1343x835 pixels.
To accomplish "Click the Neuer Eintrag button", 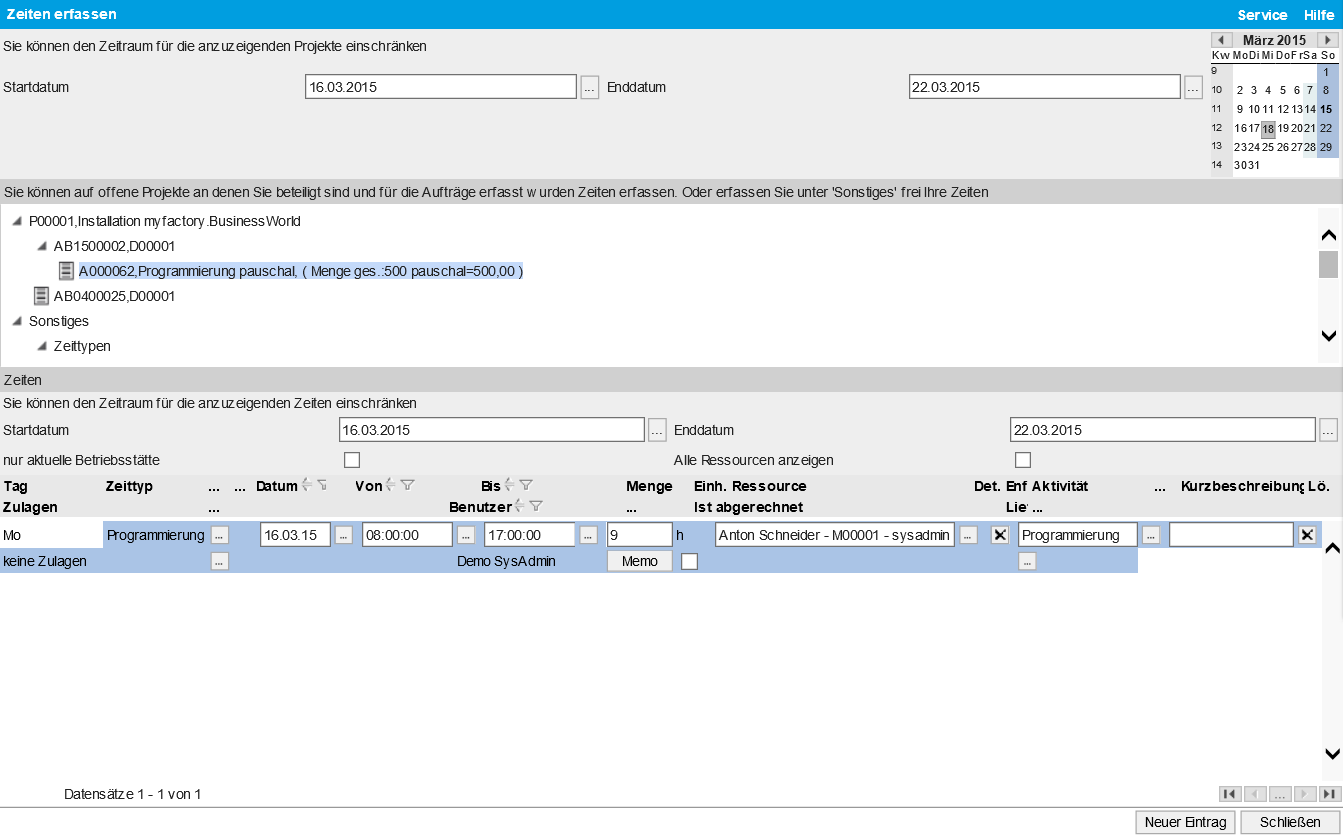I will pyautogui.click(x=1185, y=822).
